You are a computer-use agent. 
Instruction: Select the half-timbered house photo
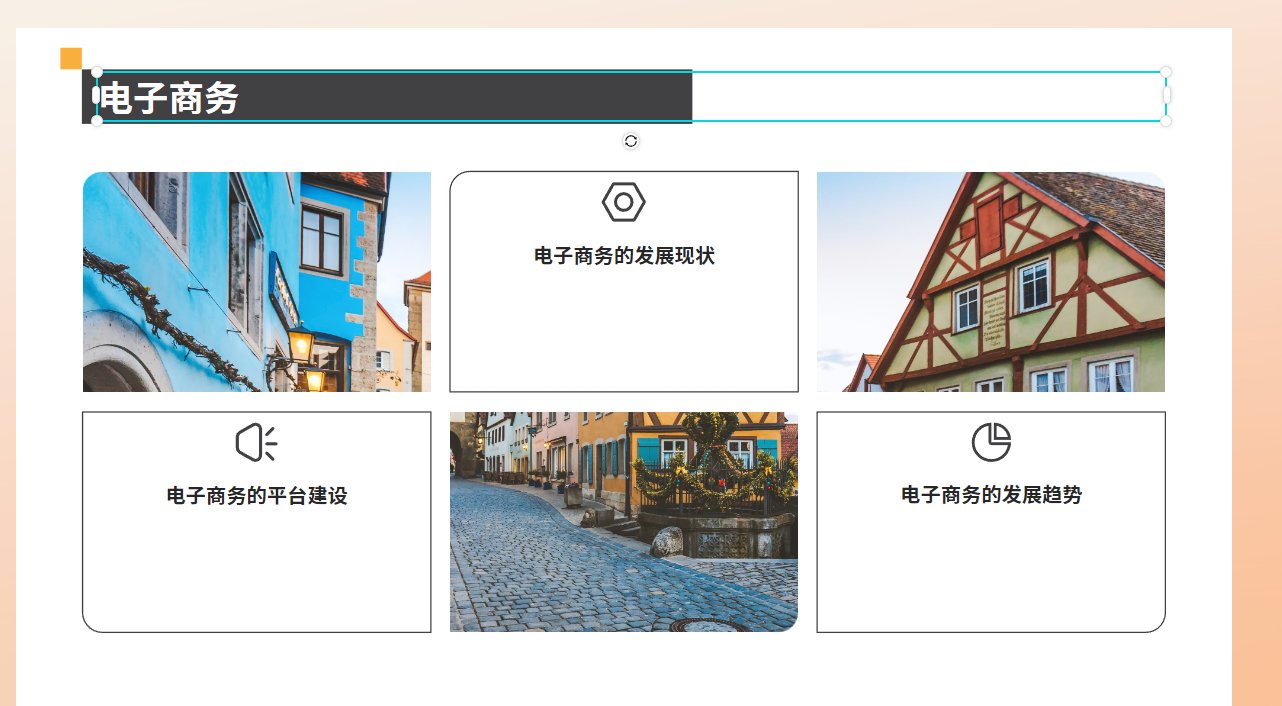990,281
